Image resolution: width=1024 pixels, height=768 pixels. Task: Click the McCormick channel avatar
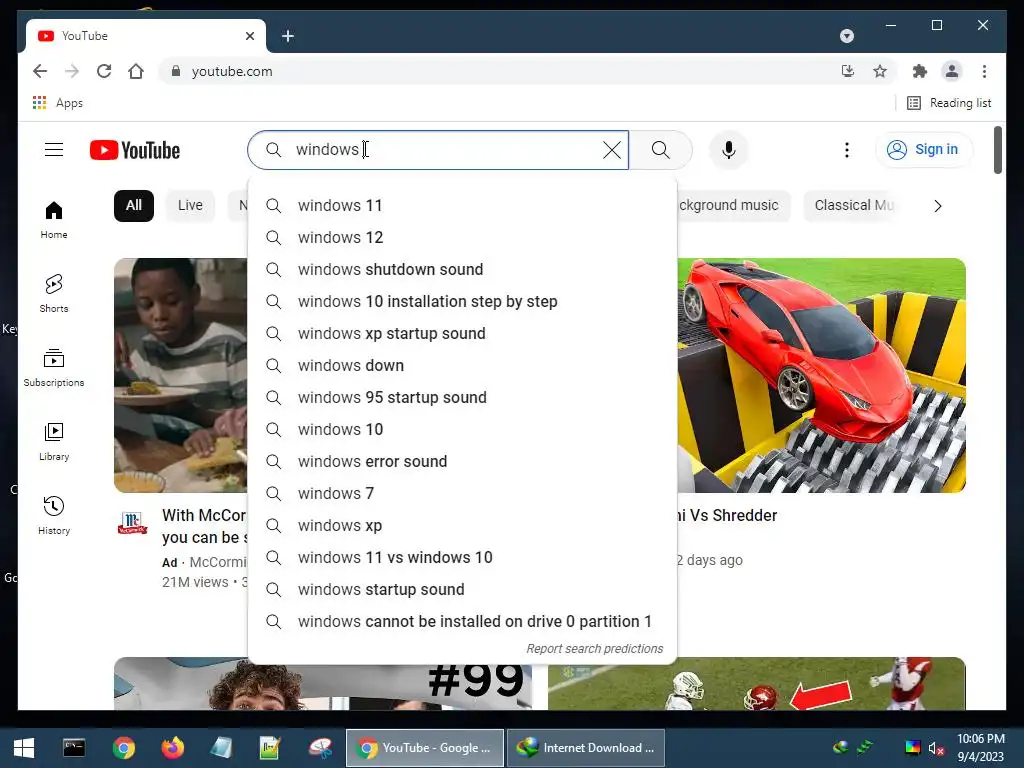133,523
